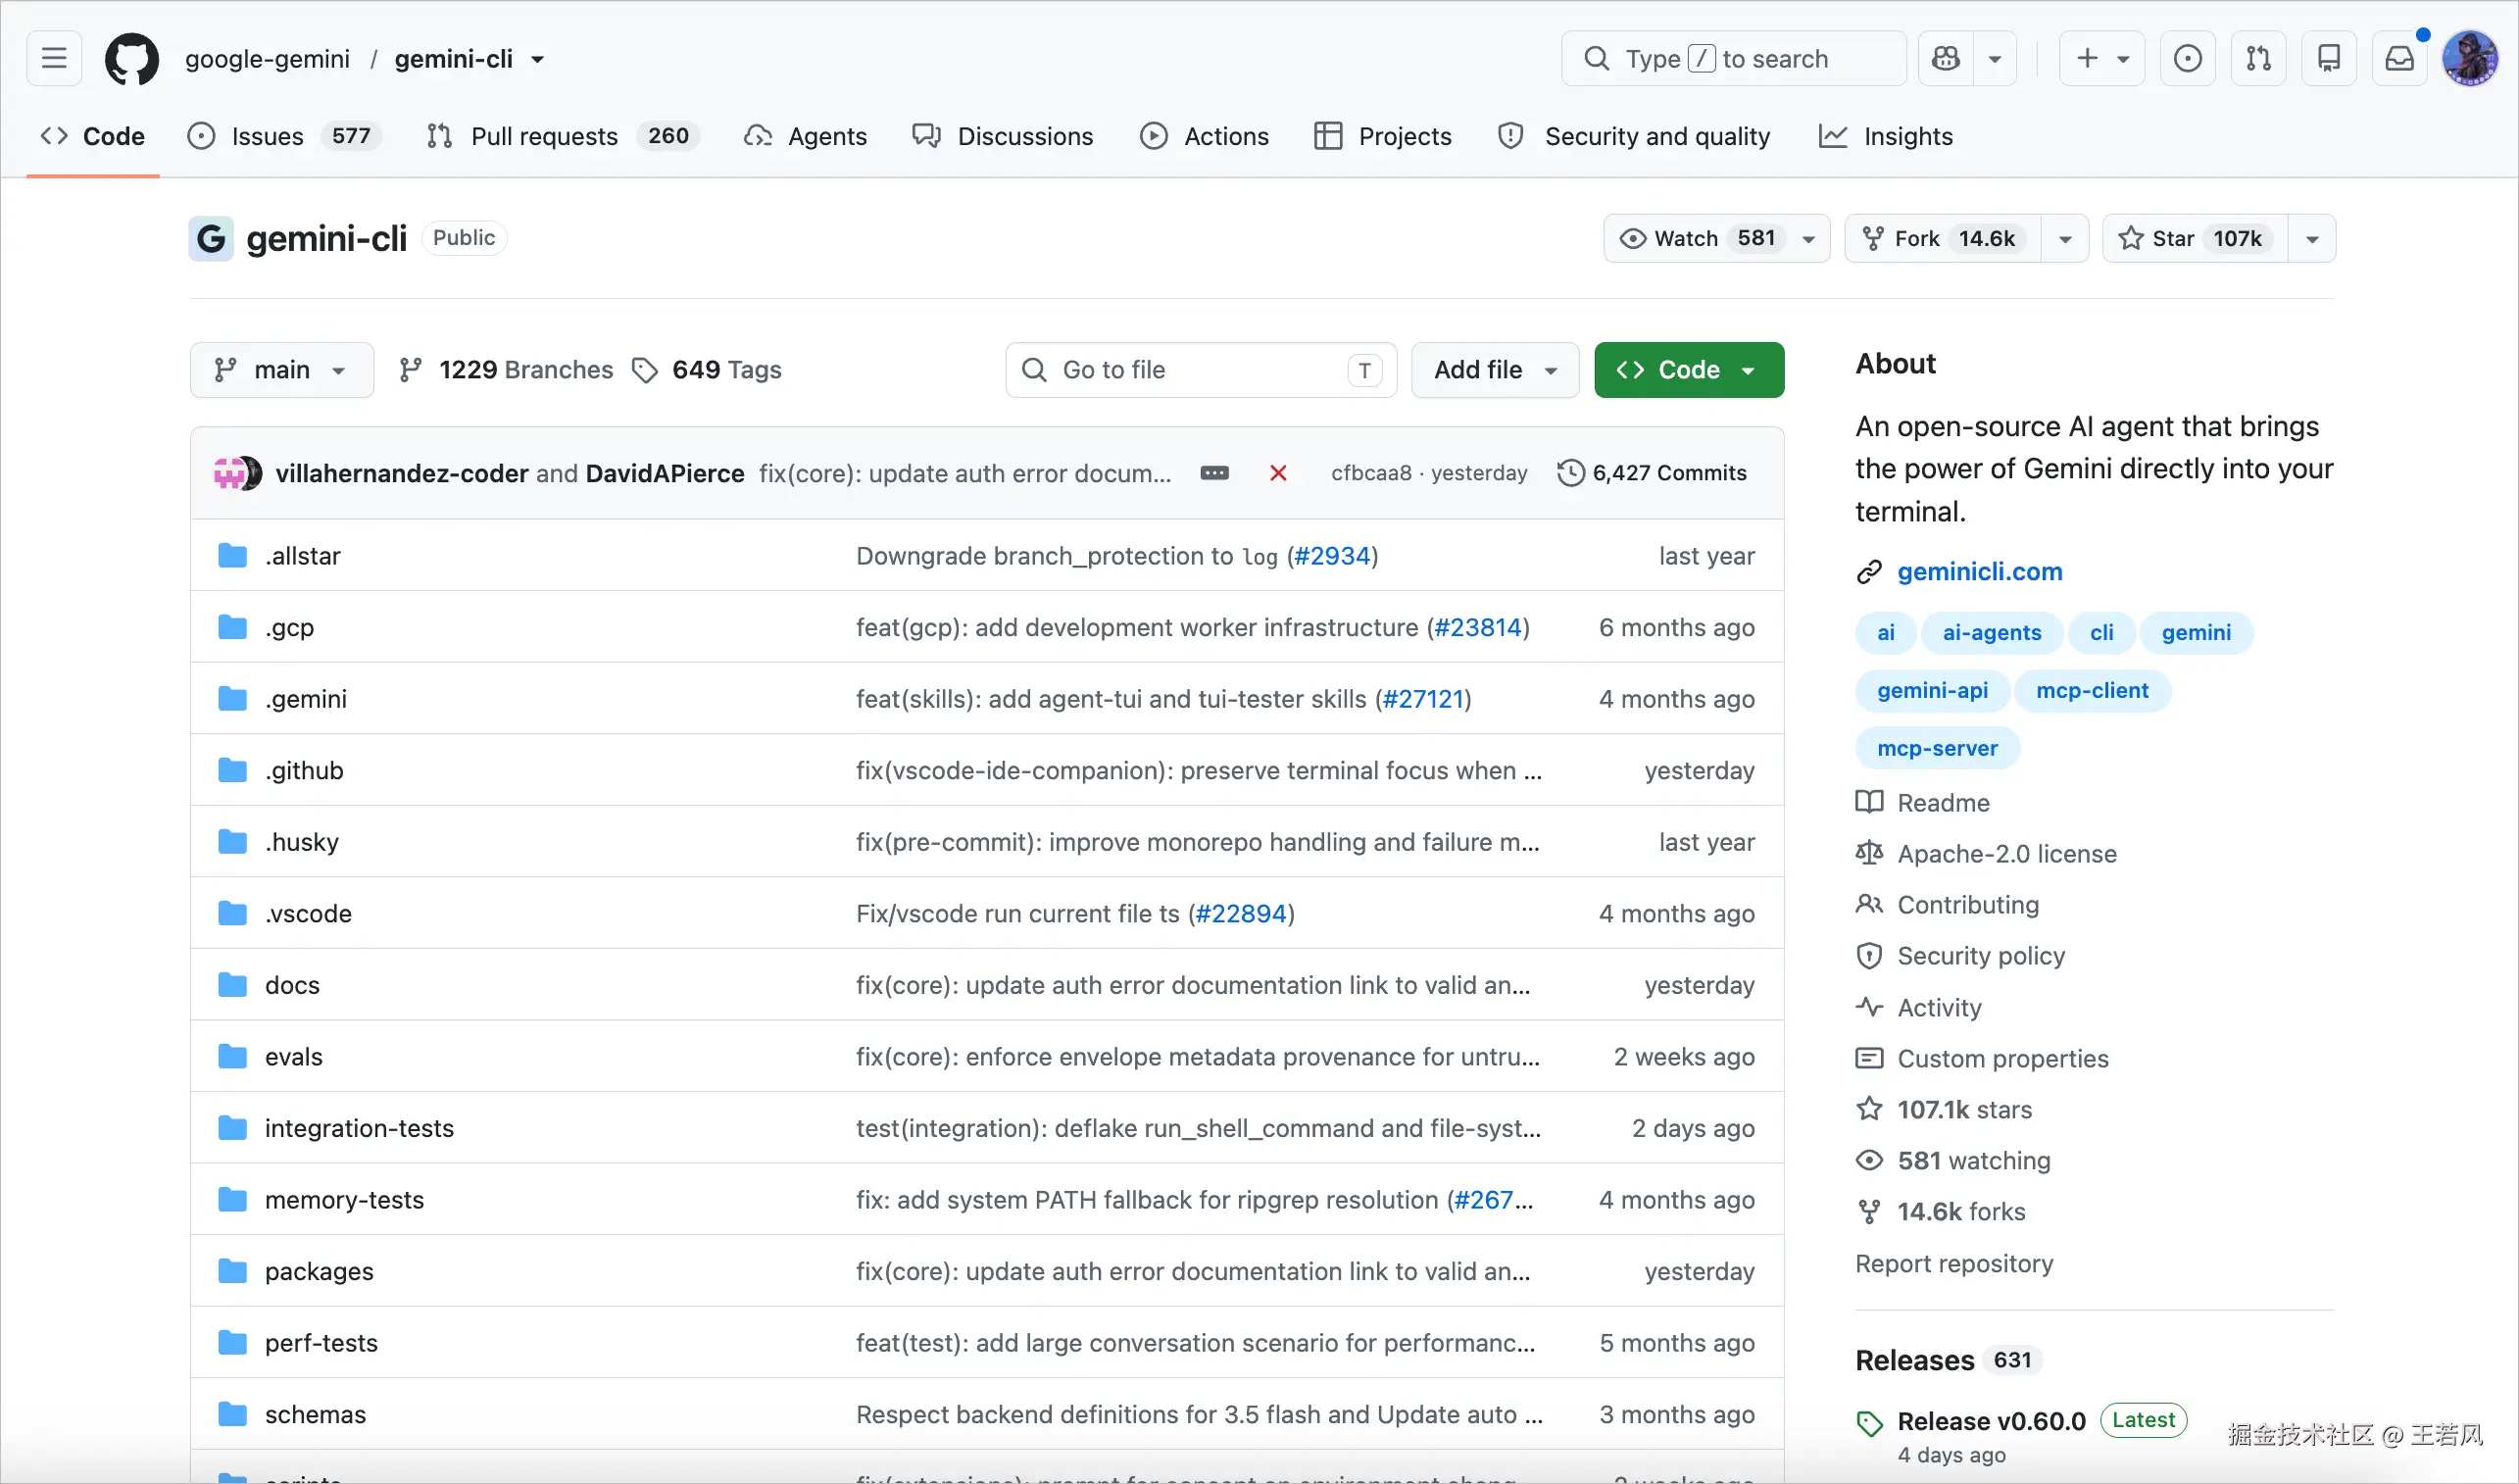Open the .gcp folder
This screenshot has width=2519, height=1484.
coord(289,628)
